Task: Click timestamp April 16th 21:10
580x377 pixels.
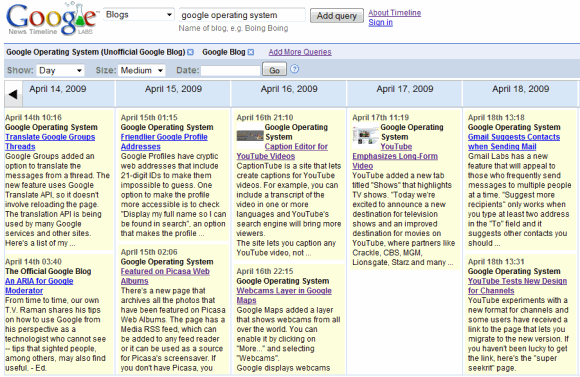Action: 265,118
